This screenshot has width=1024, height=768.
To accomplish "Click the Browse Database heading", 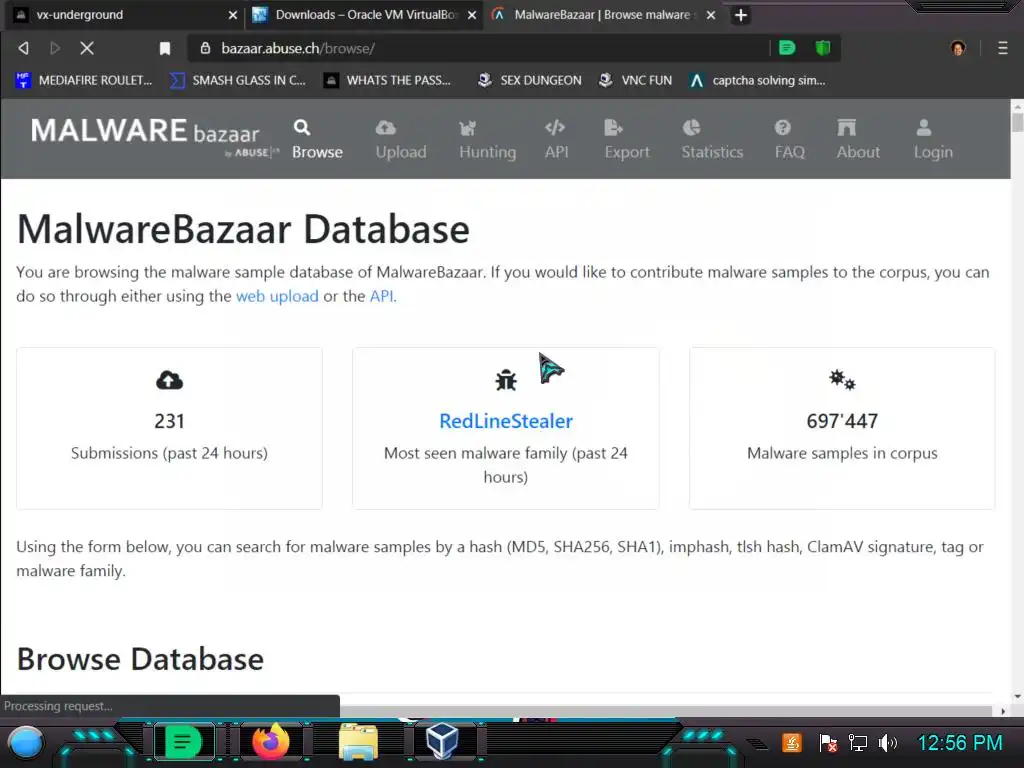I will (x=140, y=659).
